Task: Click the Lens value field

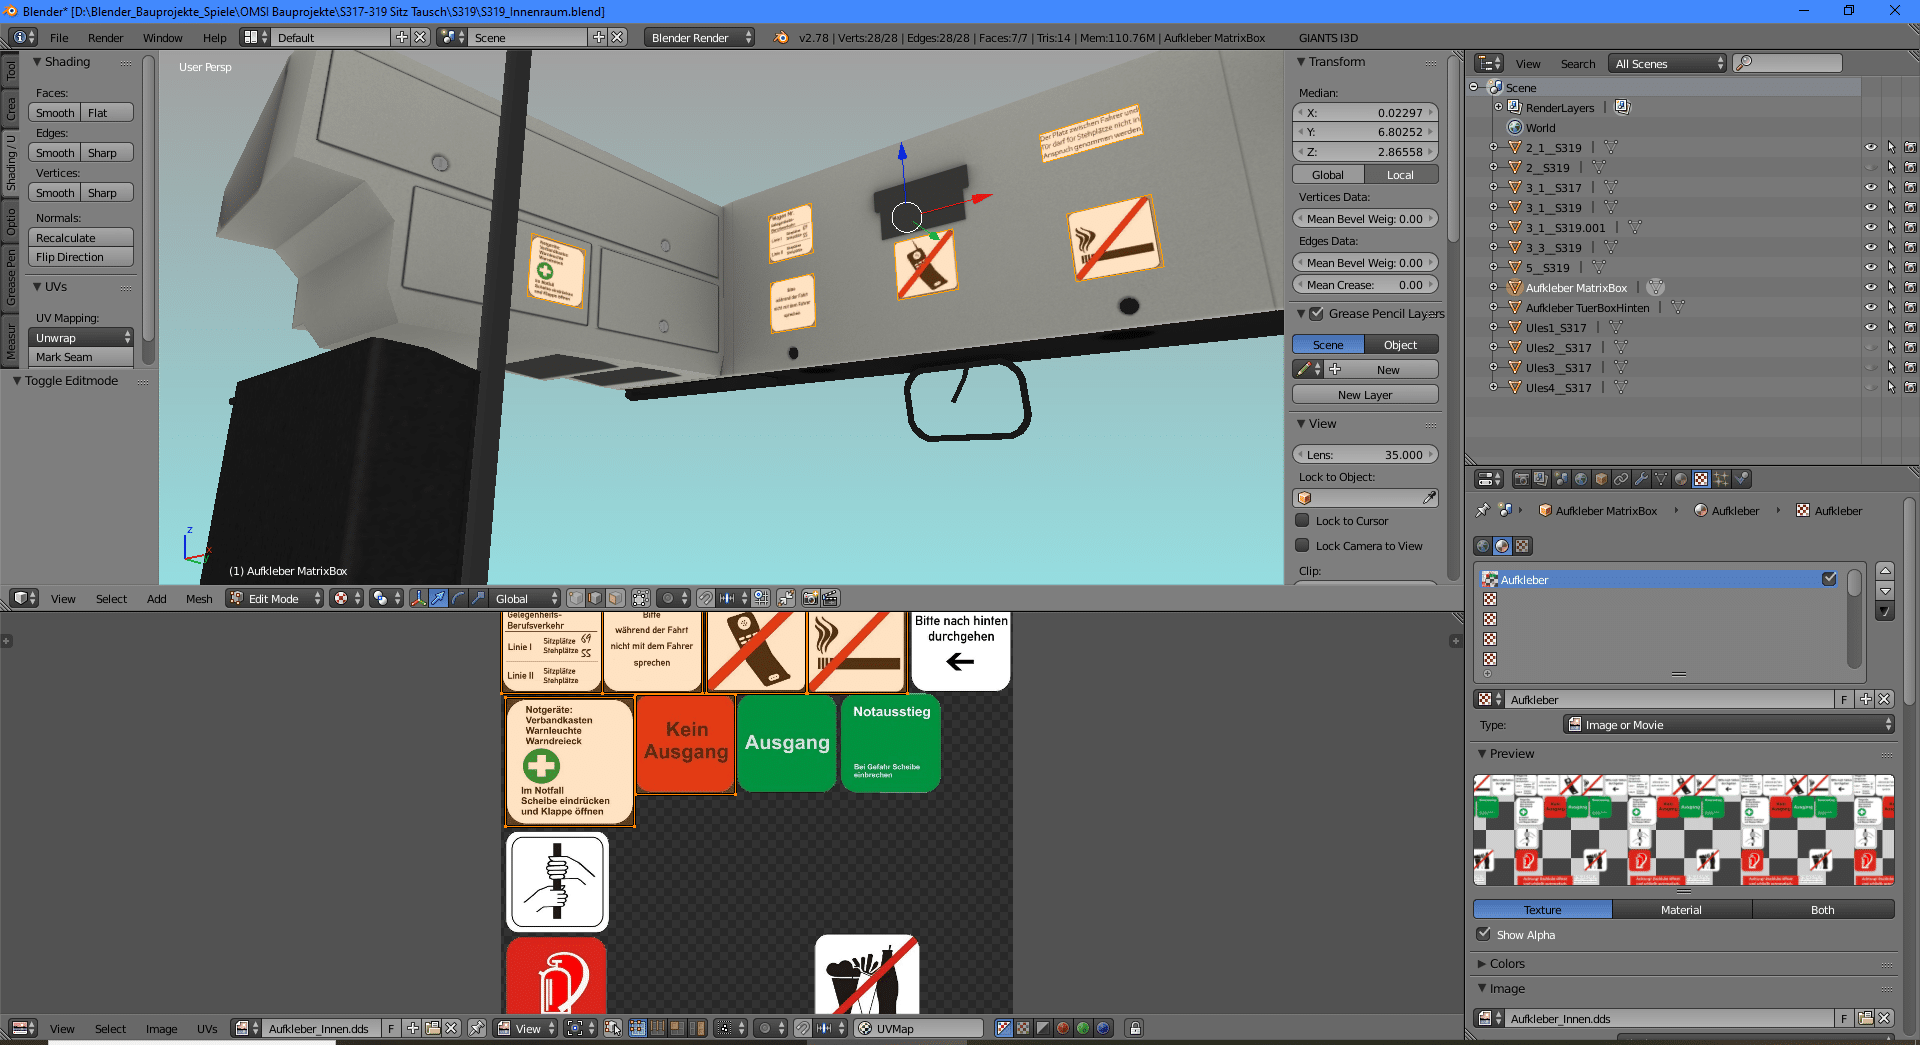Action: [1365, 455]
